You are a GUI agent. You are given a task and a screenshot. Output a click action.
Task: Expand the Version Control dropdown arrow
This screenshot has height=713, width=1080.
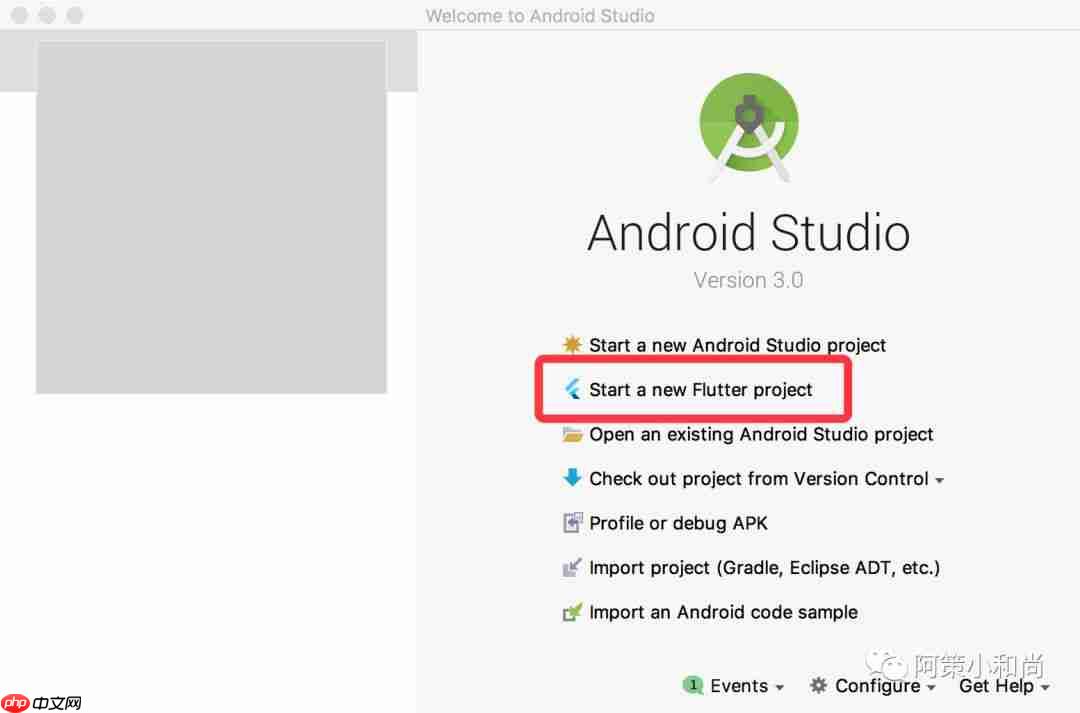click(939, 480)
